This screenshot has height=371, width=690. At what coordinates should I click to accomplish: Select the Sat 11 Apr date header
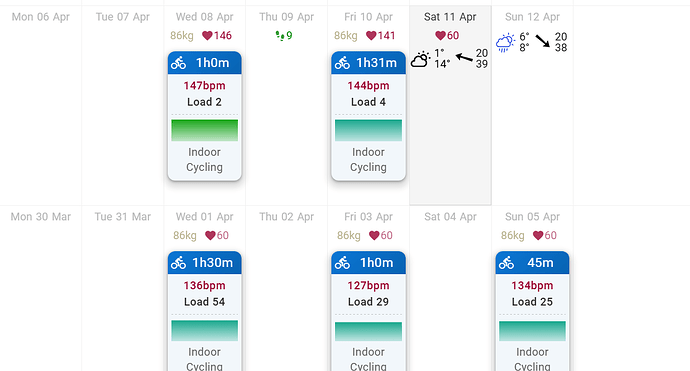click(450, 17)
